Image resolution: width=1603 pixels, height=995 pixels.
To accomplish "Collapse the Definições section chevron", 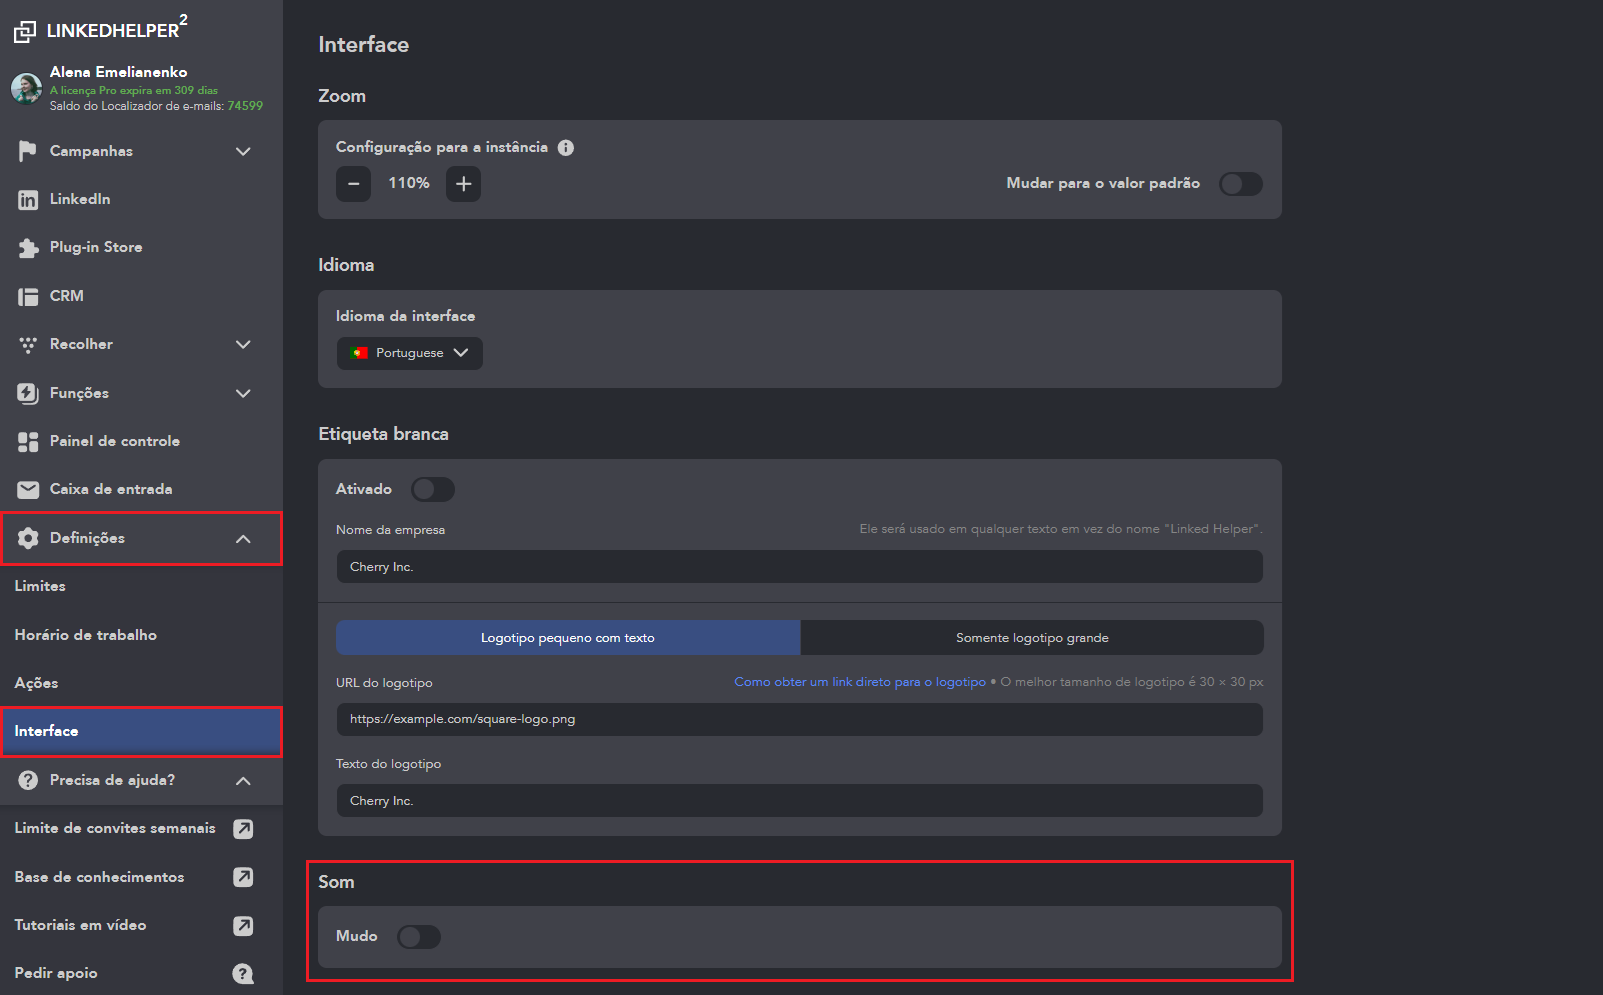I will point(243,539).
